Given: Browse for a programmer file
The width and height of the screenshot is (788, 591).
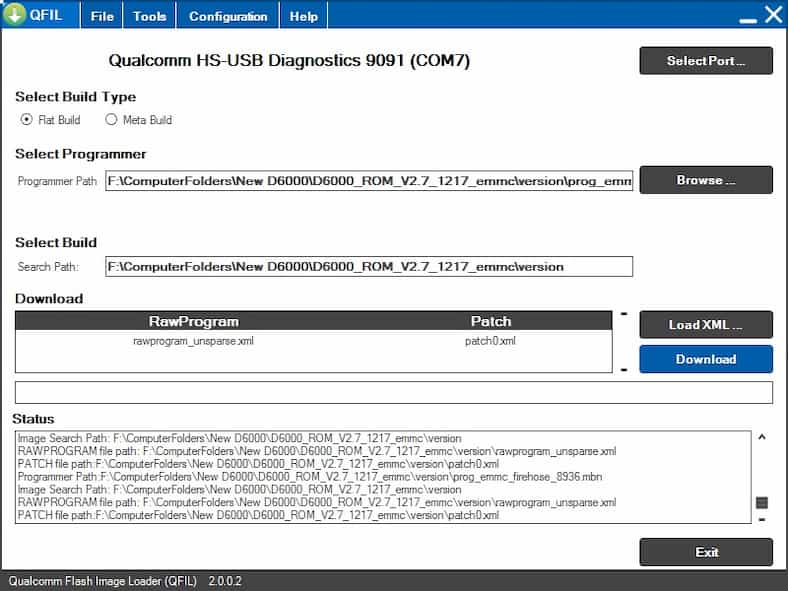Looking at the screenshot, I should pos(706,180).
